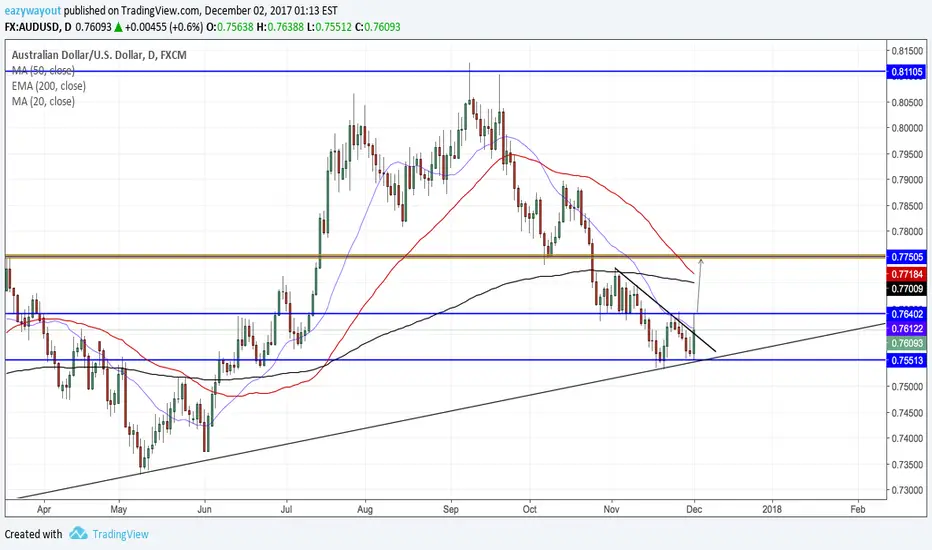Click the black 0.77009 EMA price tag
The width and height of the screenshot is (932, 550).
(906, 289)
